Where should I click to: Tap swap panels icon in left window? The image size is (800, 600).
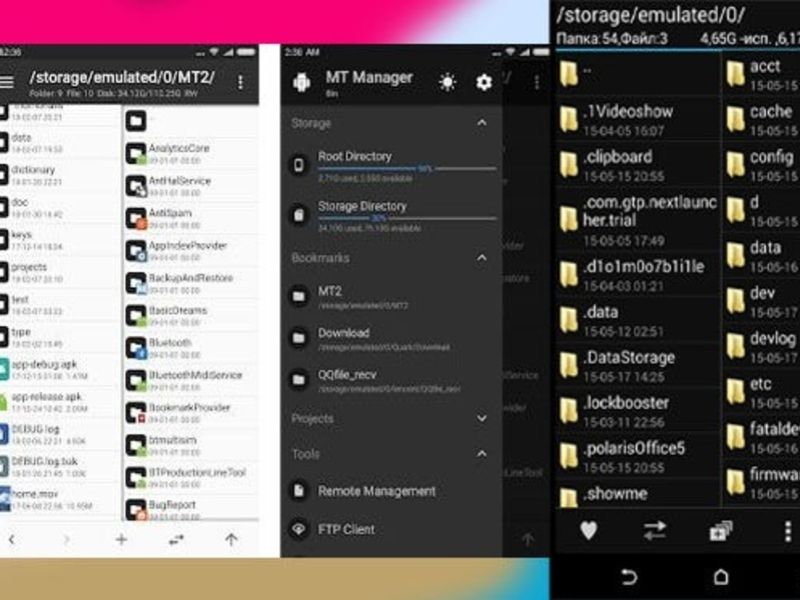tap(176, 539)
